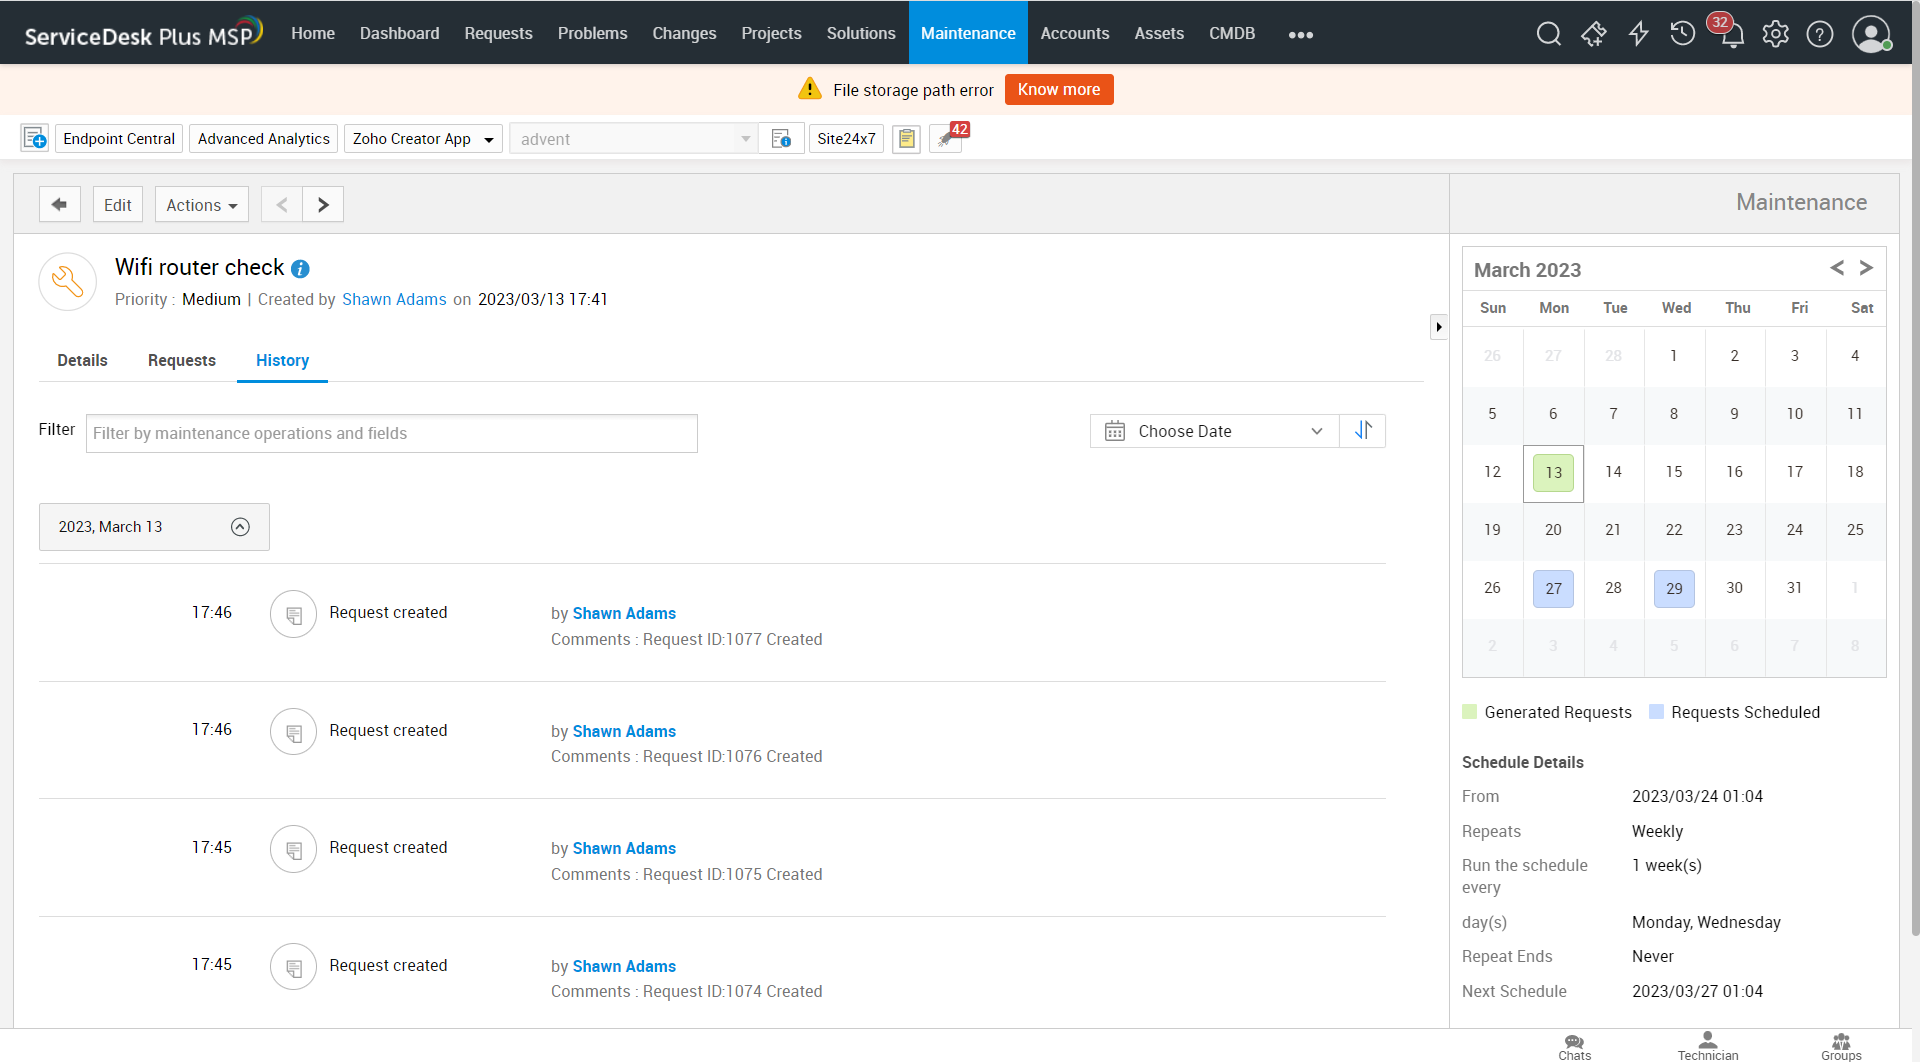Open the clipboard notes icon

(x=906, y=139)
